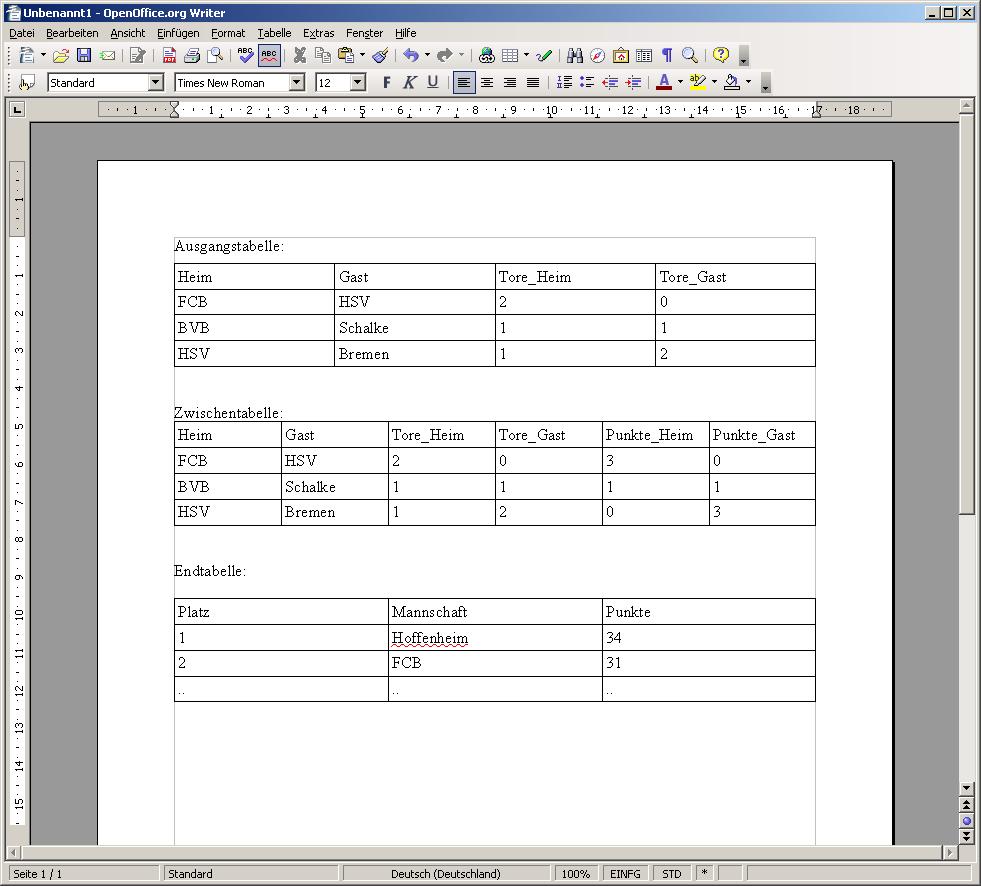Open the font size 12 dropdown

tap(358, 83)
